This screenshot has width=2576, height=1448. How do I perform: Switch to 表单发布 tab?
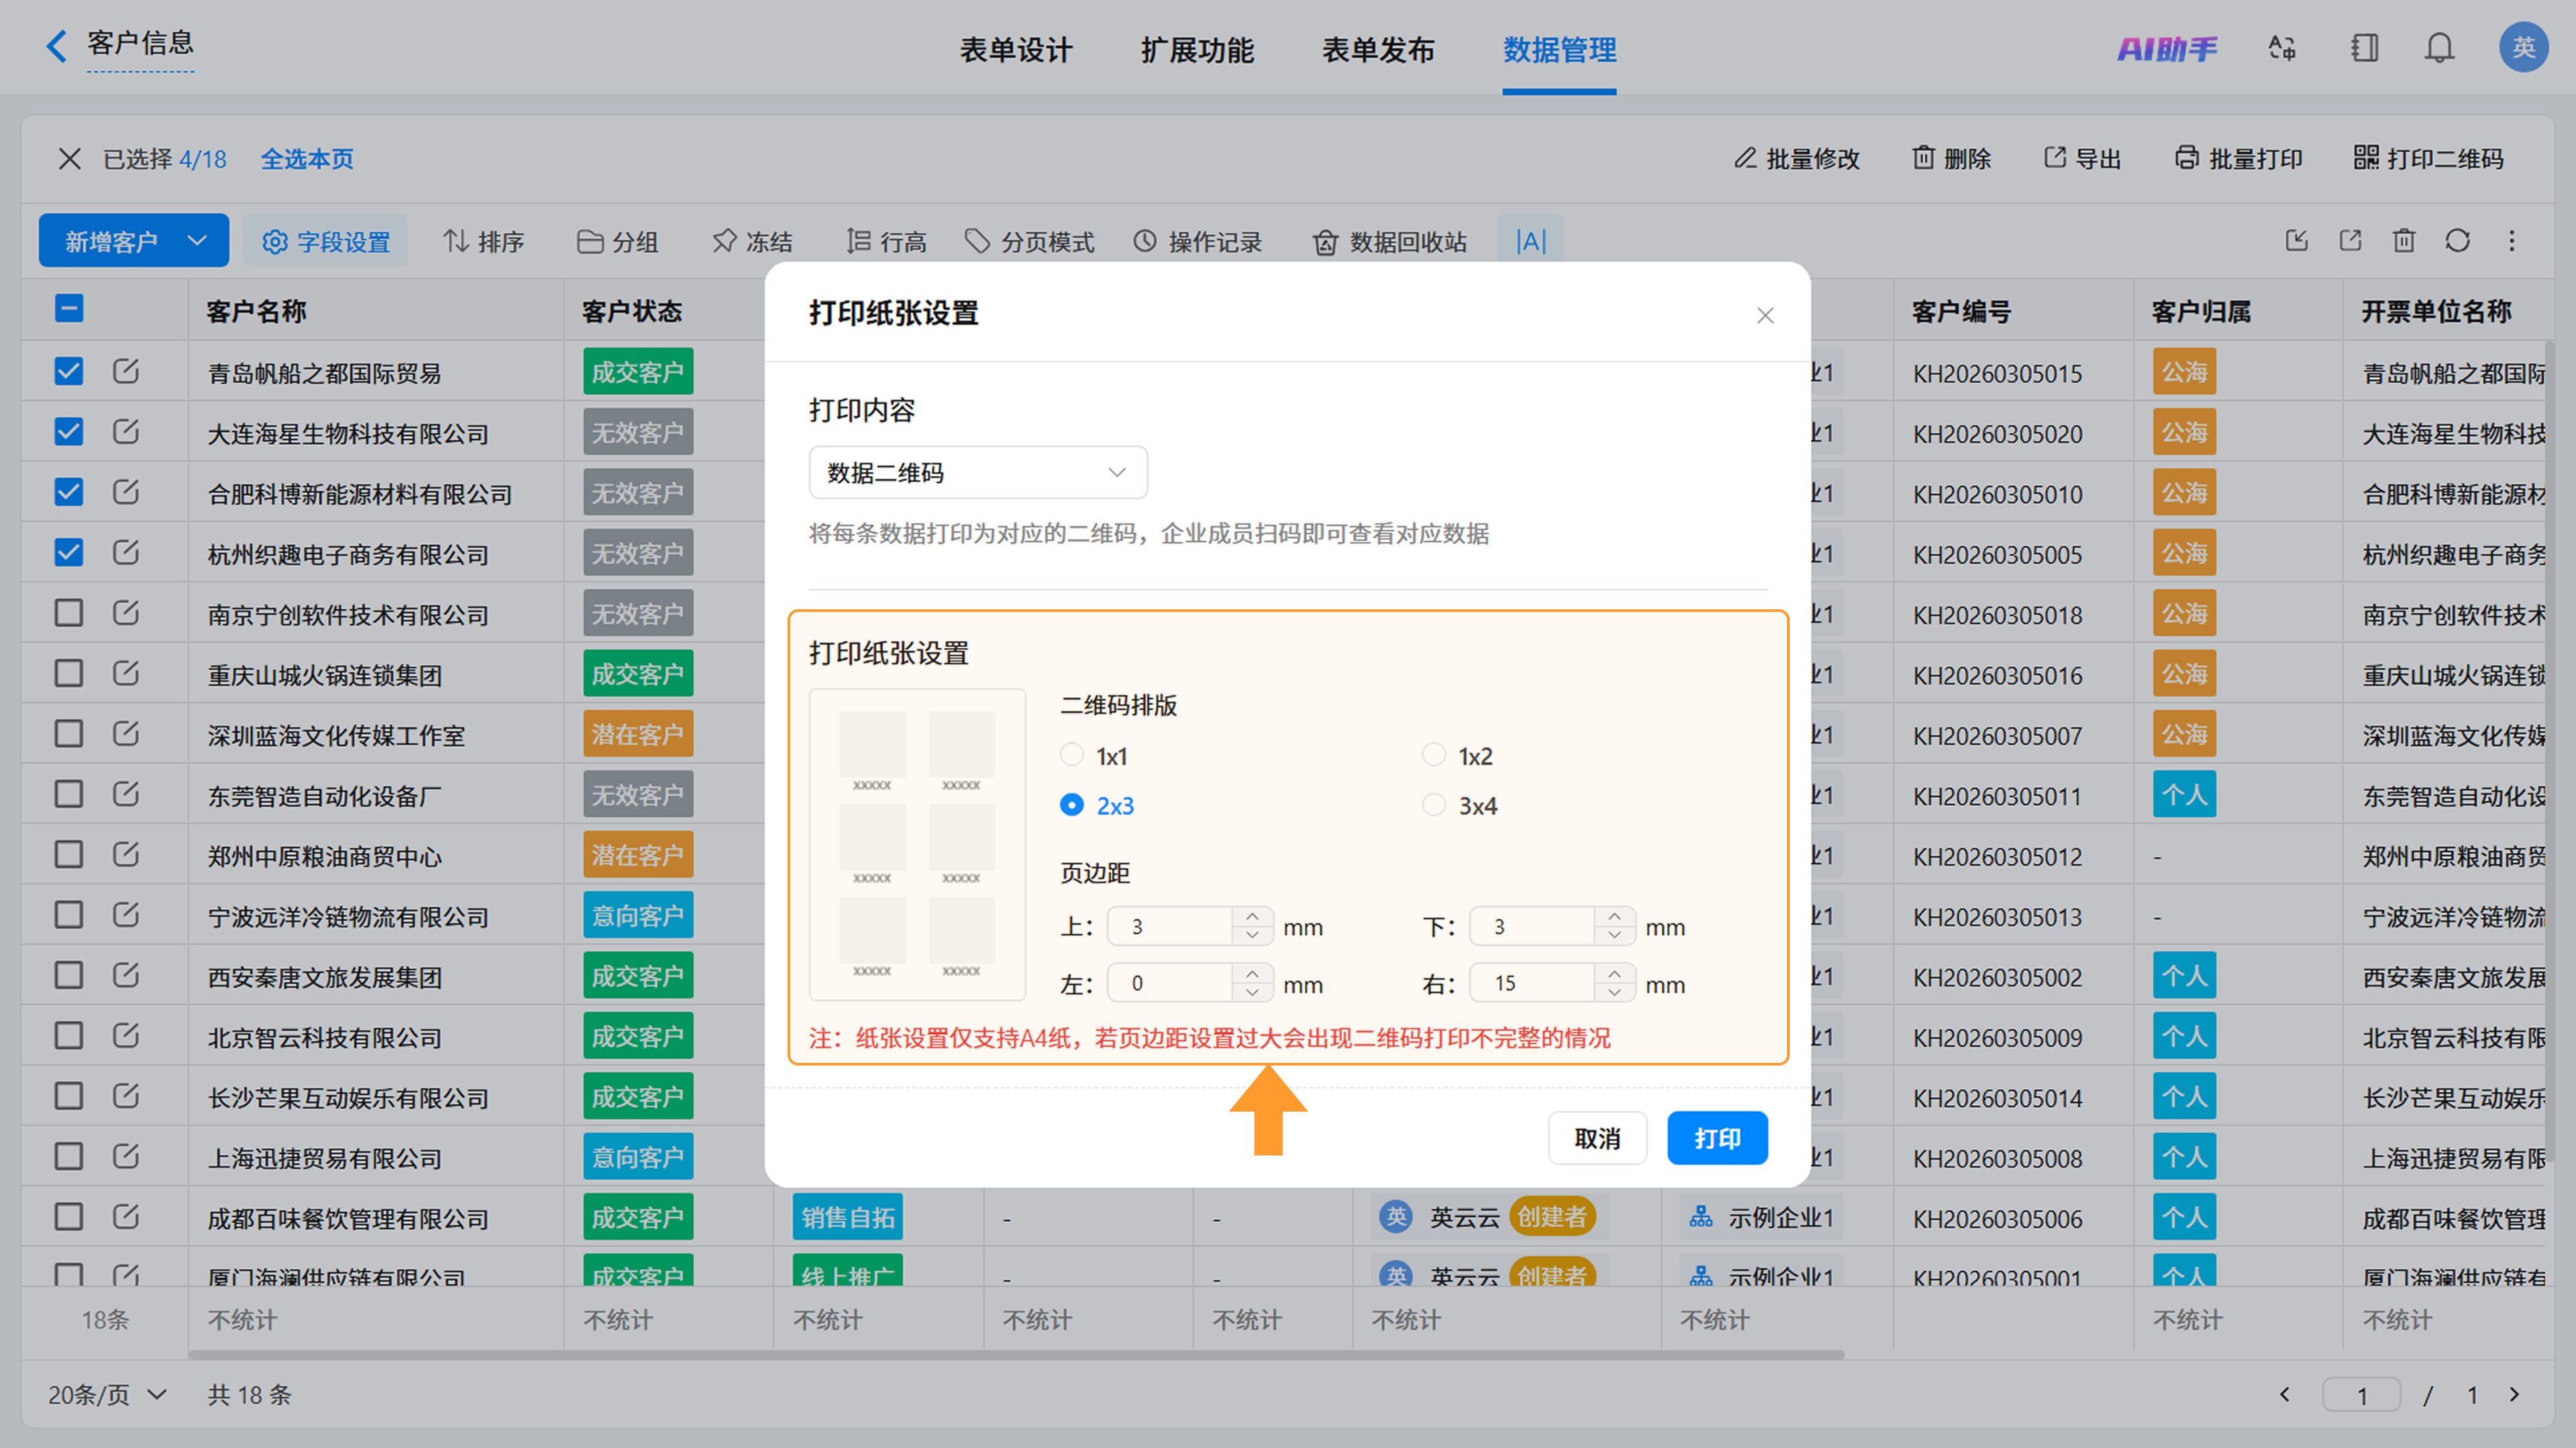[x=1378, y=49]
